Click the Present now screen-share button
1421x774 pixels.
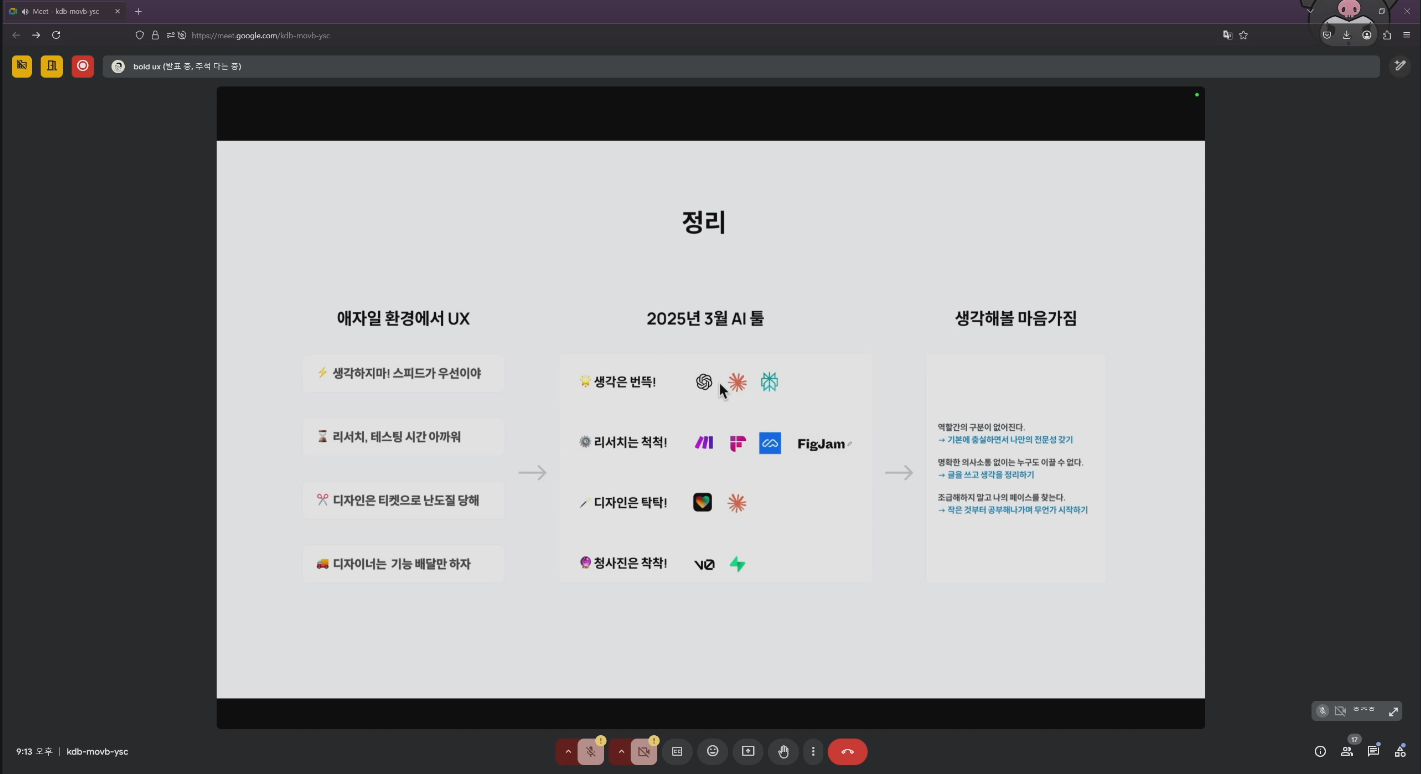[748, 751]
